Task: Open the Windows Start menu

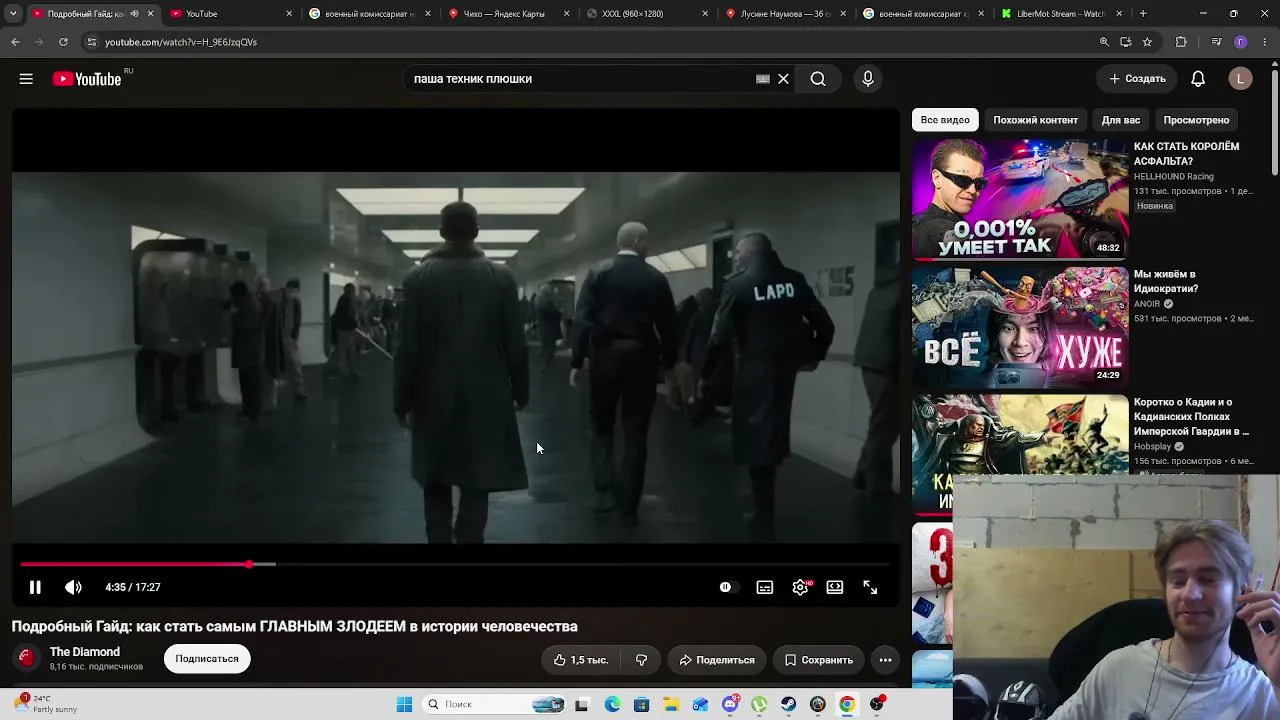Action: (404, 704)
